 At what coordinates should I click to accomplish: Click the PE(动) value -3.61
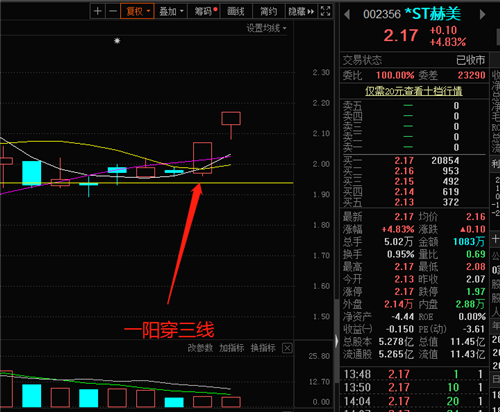point(474,329)
